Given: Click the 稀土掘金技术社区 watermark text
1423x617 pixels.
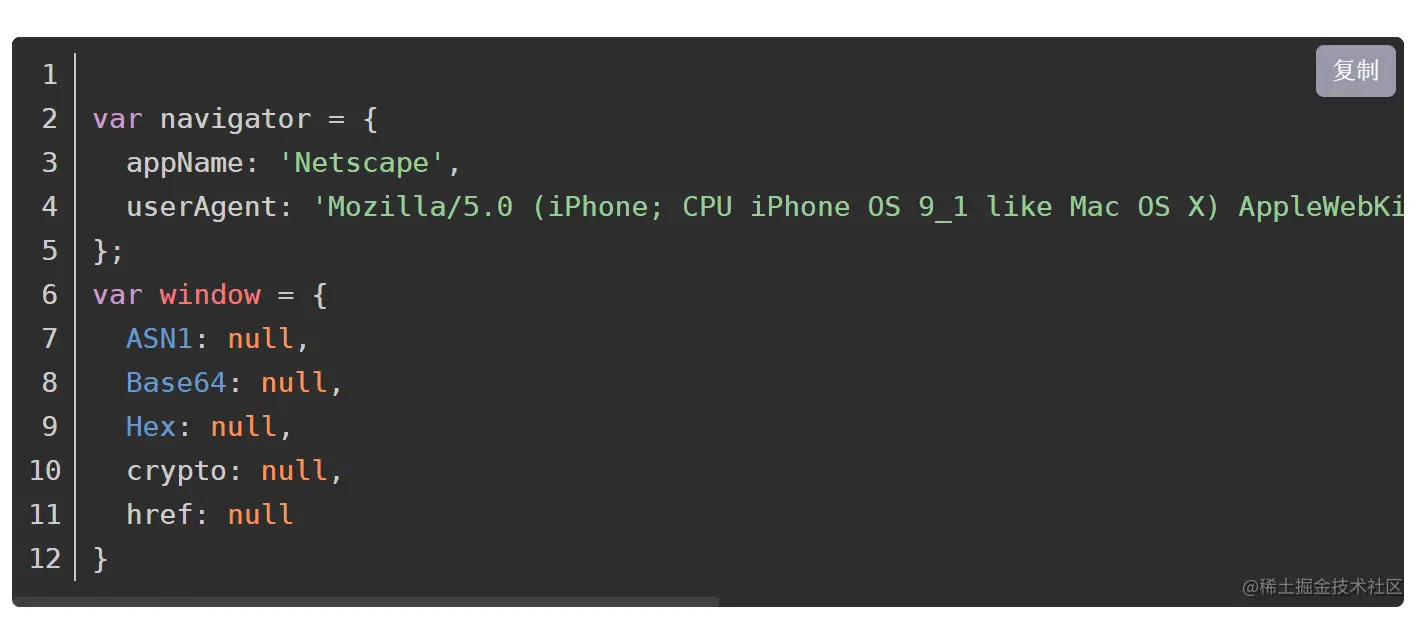Looking at the screenshot, I should (1321, 586).
